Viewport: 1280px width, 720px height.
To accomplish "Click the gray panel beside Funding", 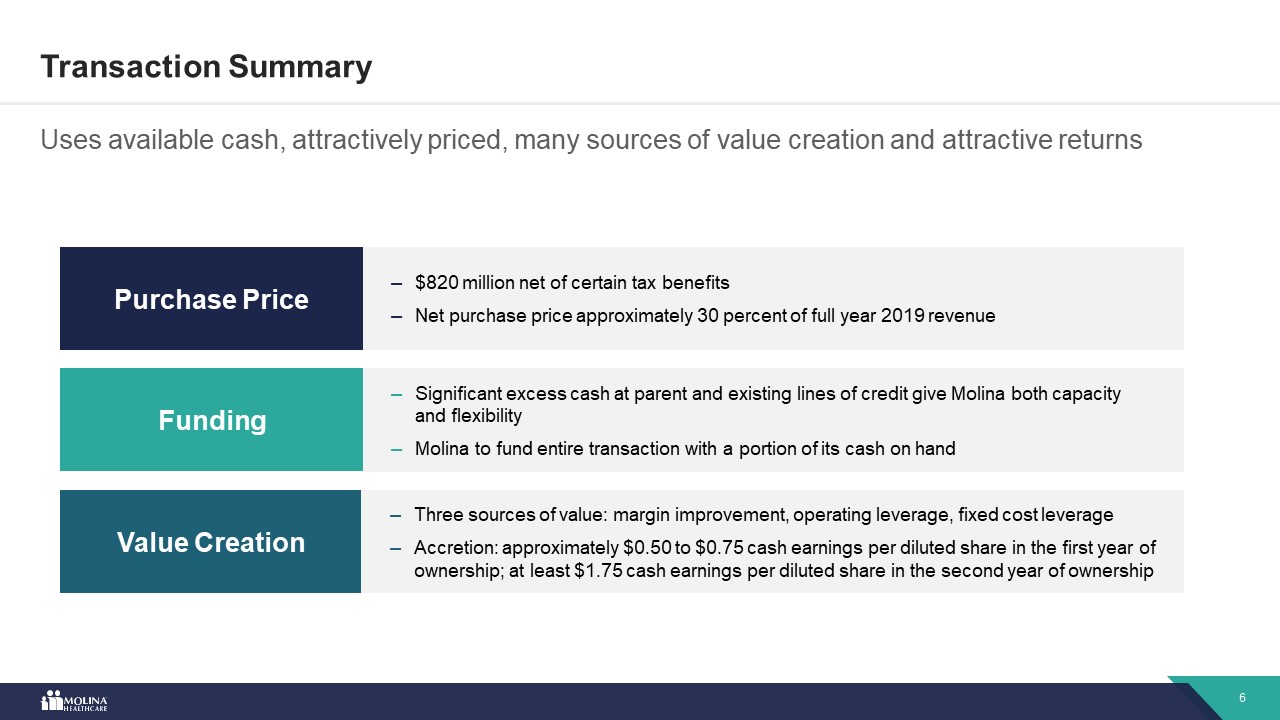I will (773, 420).
